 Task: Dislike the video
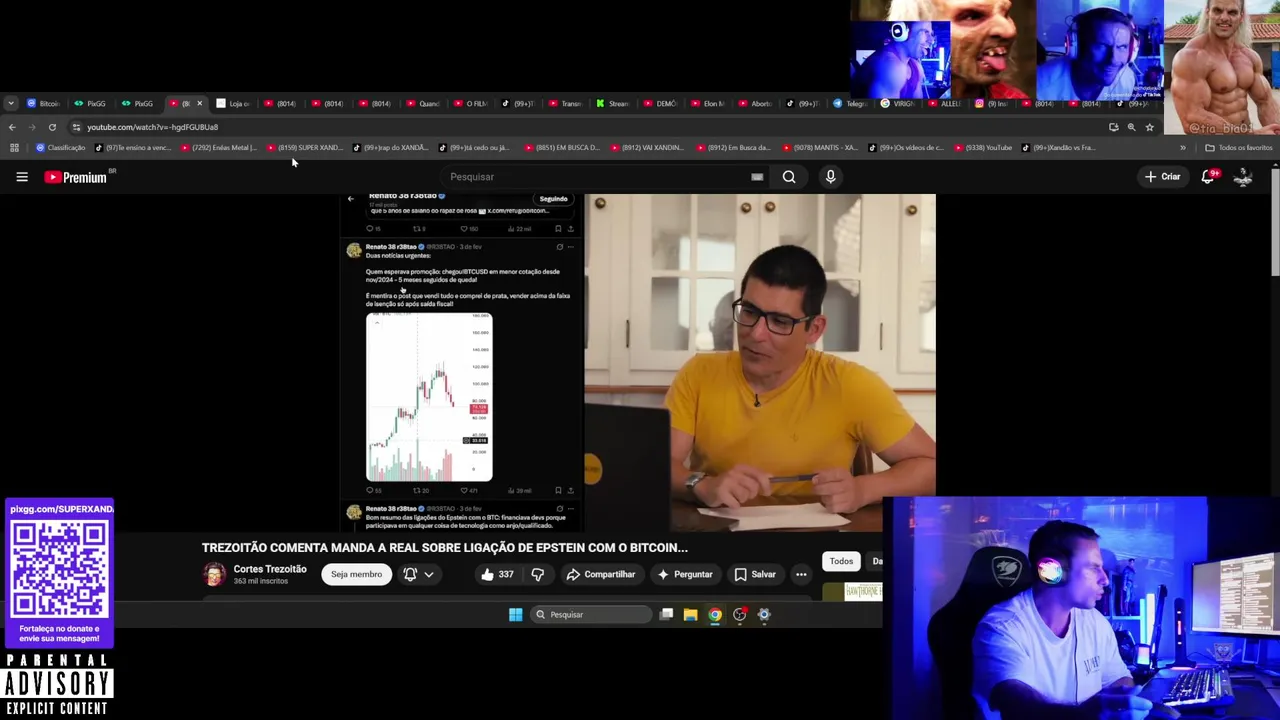(x=537, y=574)
